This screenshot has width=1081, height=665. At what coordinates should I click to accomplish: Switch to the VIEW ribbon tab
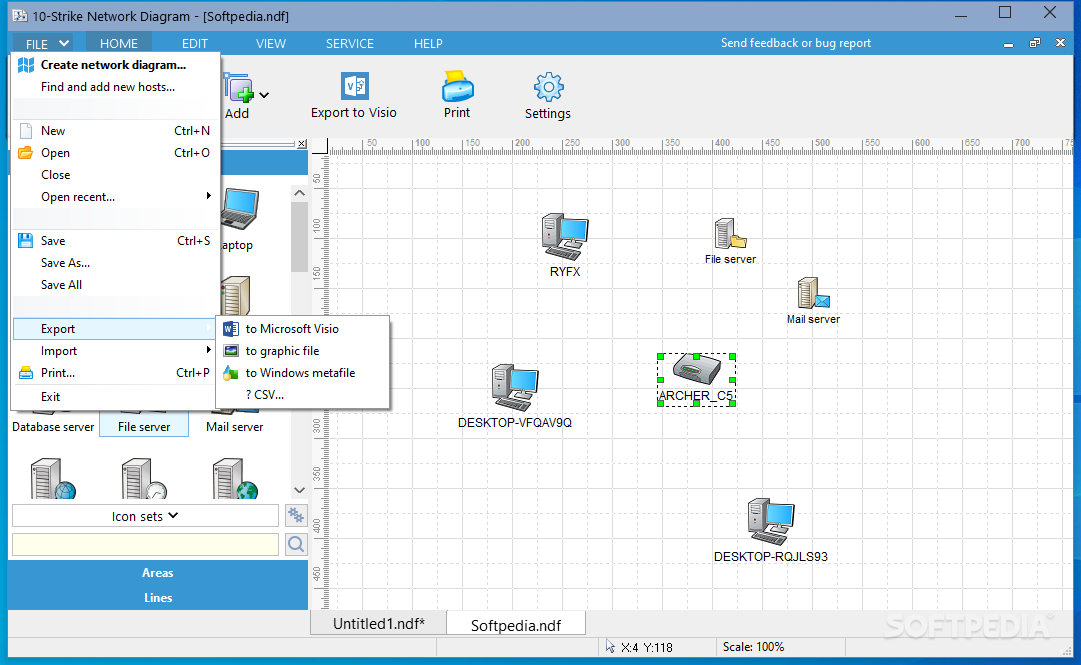coord(271,43)
